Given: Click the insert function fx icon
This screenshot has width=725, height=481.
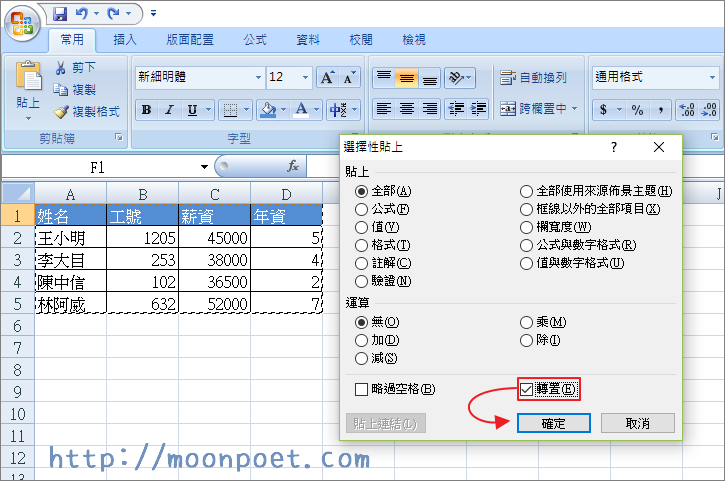Looking at the screenshot, I should click(x=293, y=166).
